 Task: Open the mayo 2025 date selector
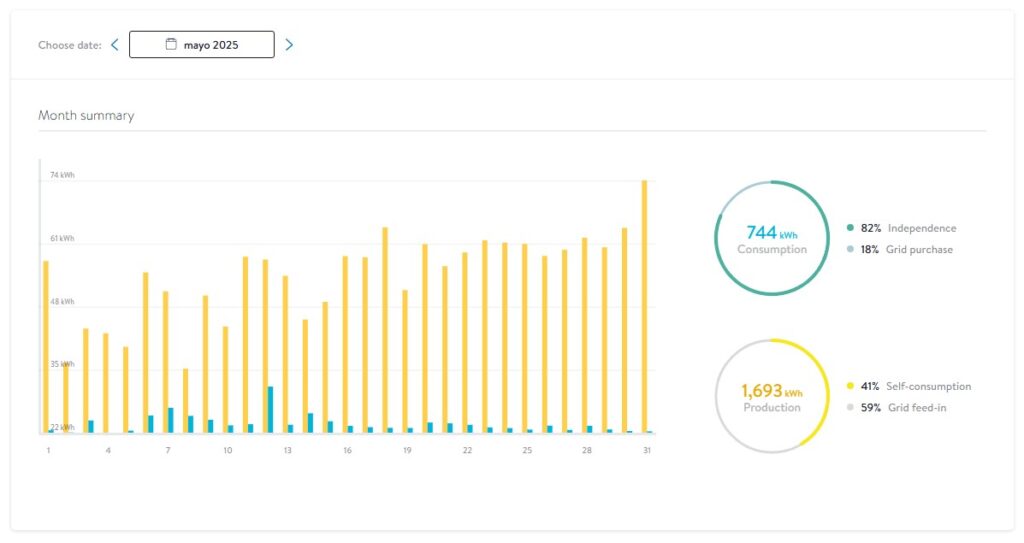pos(202,45)
